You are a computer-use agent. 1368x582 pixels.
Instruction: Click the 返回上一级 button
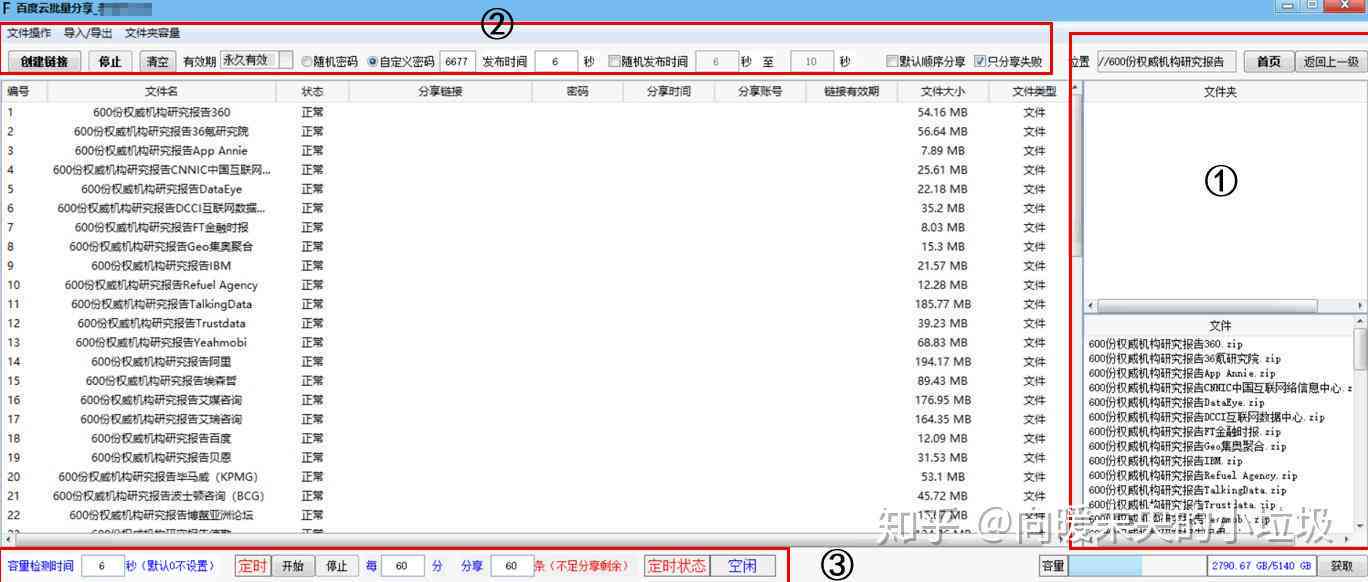(1331, 61)
